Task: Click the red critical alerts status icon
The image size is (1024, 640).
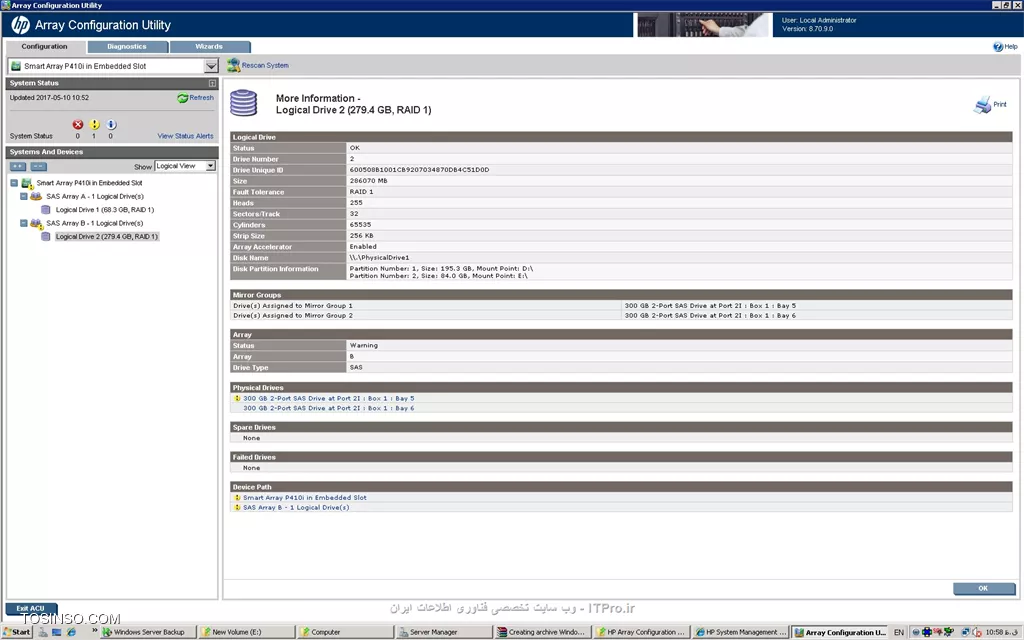Action: [x=78, y=124]
